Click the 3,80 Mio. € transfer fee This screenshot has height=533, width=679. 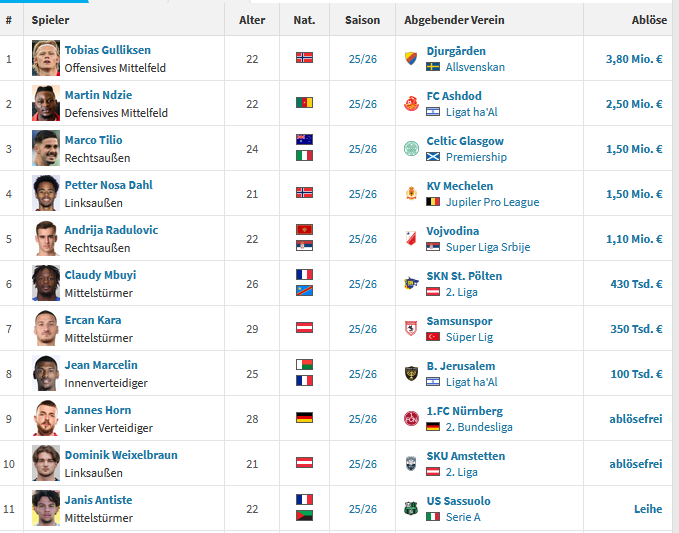click(634, 59)
